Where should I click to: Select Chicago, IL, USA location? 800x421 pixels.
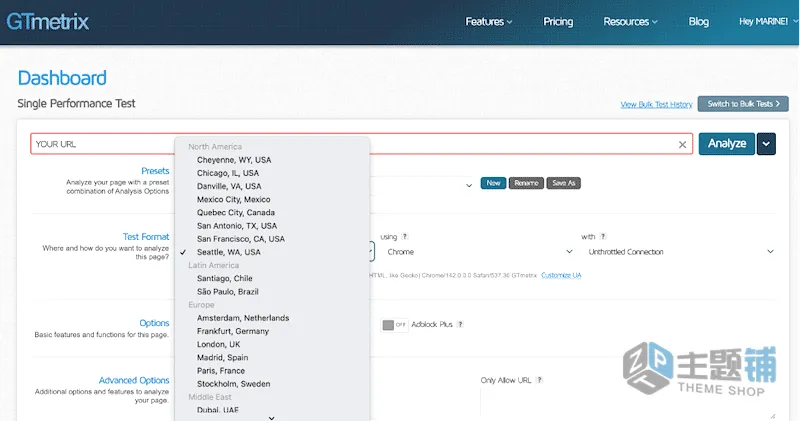[228, 173]
